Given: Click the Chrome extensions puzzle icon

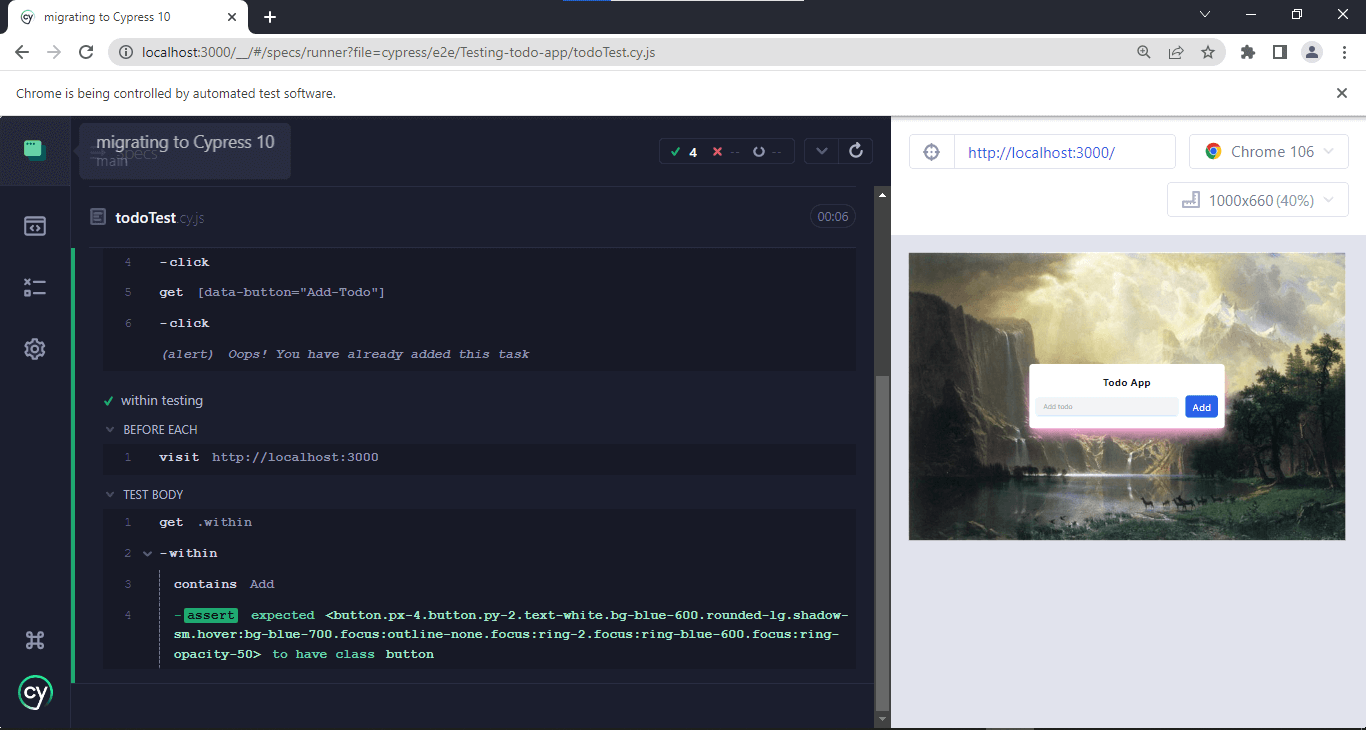Looking at the screenshot, I should coord(1247,52).
